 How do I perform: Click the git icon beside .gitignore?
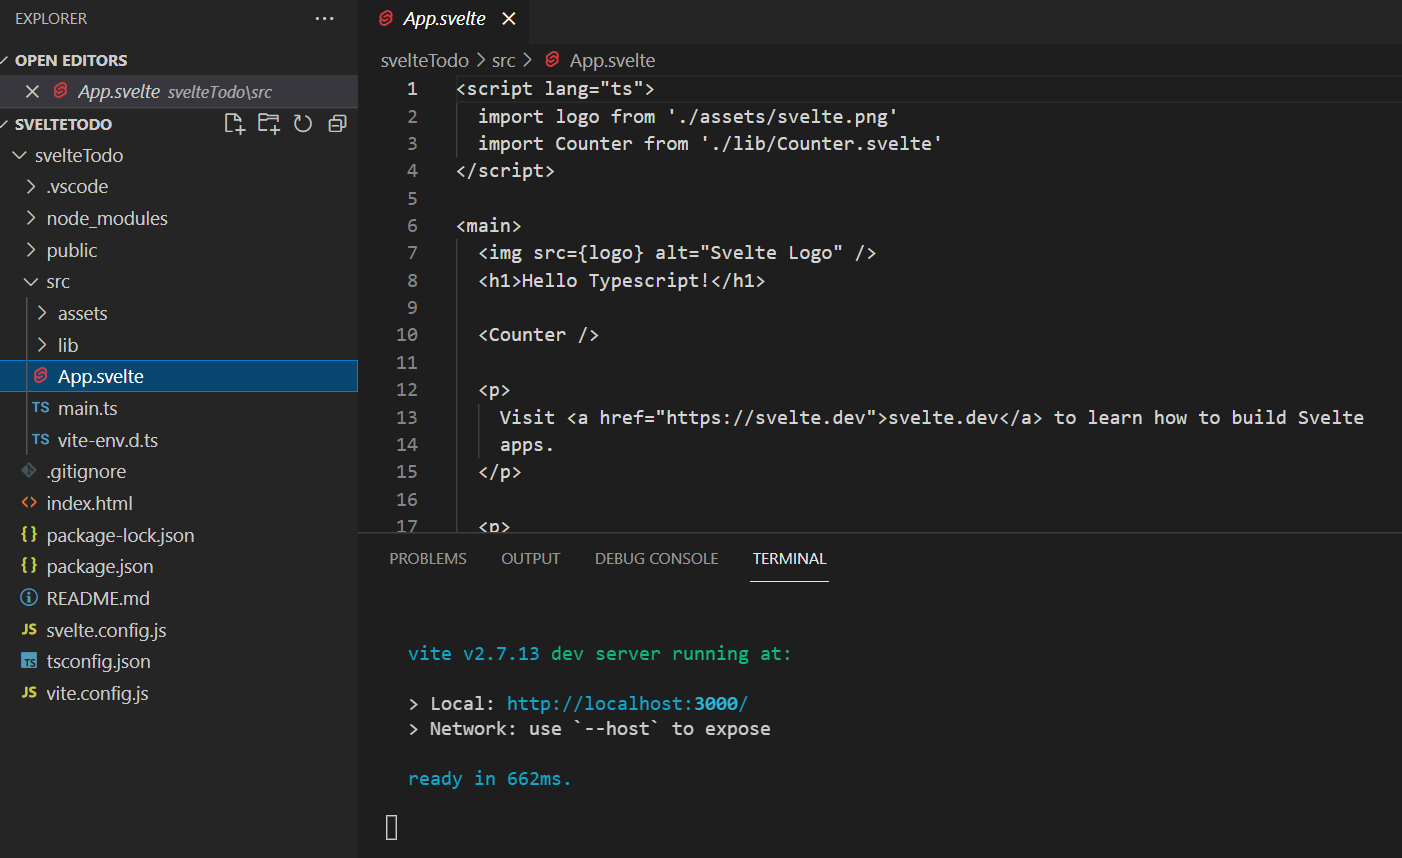point(29,471)
